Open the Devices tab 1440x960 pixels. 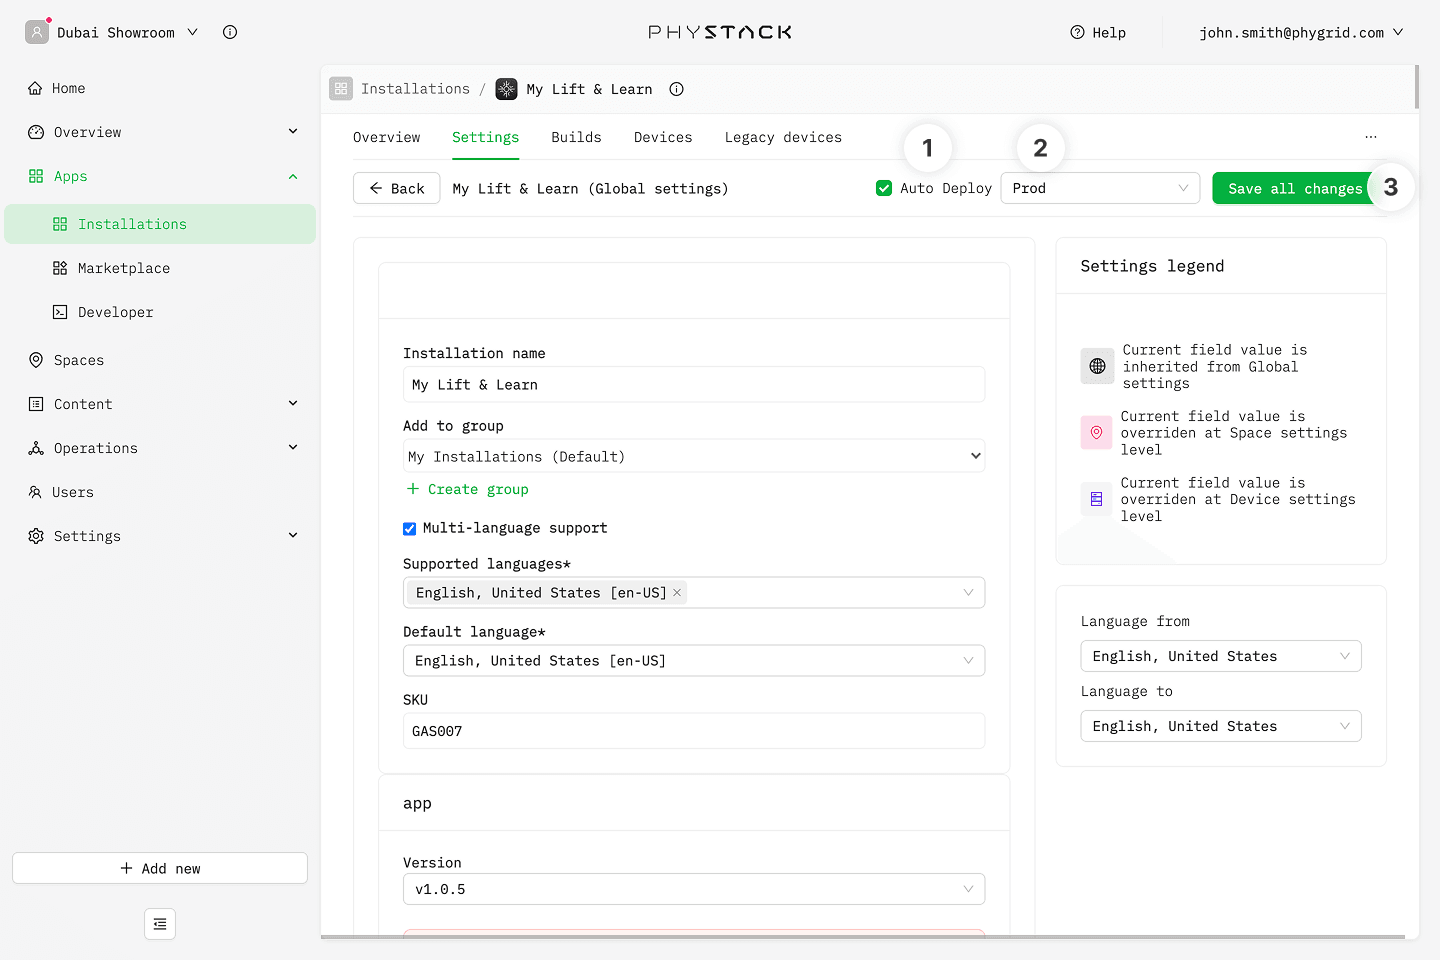[x=663, y=137]
